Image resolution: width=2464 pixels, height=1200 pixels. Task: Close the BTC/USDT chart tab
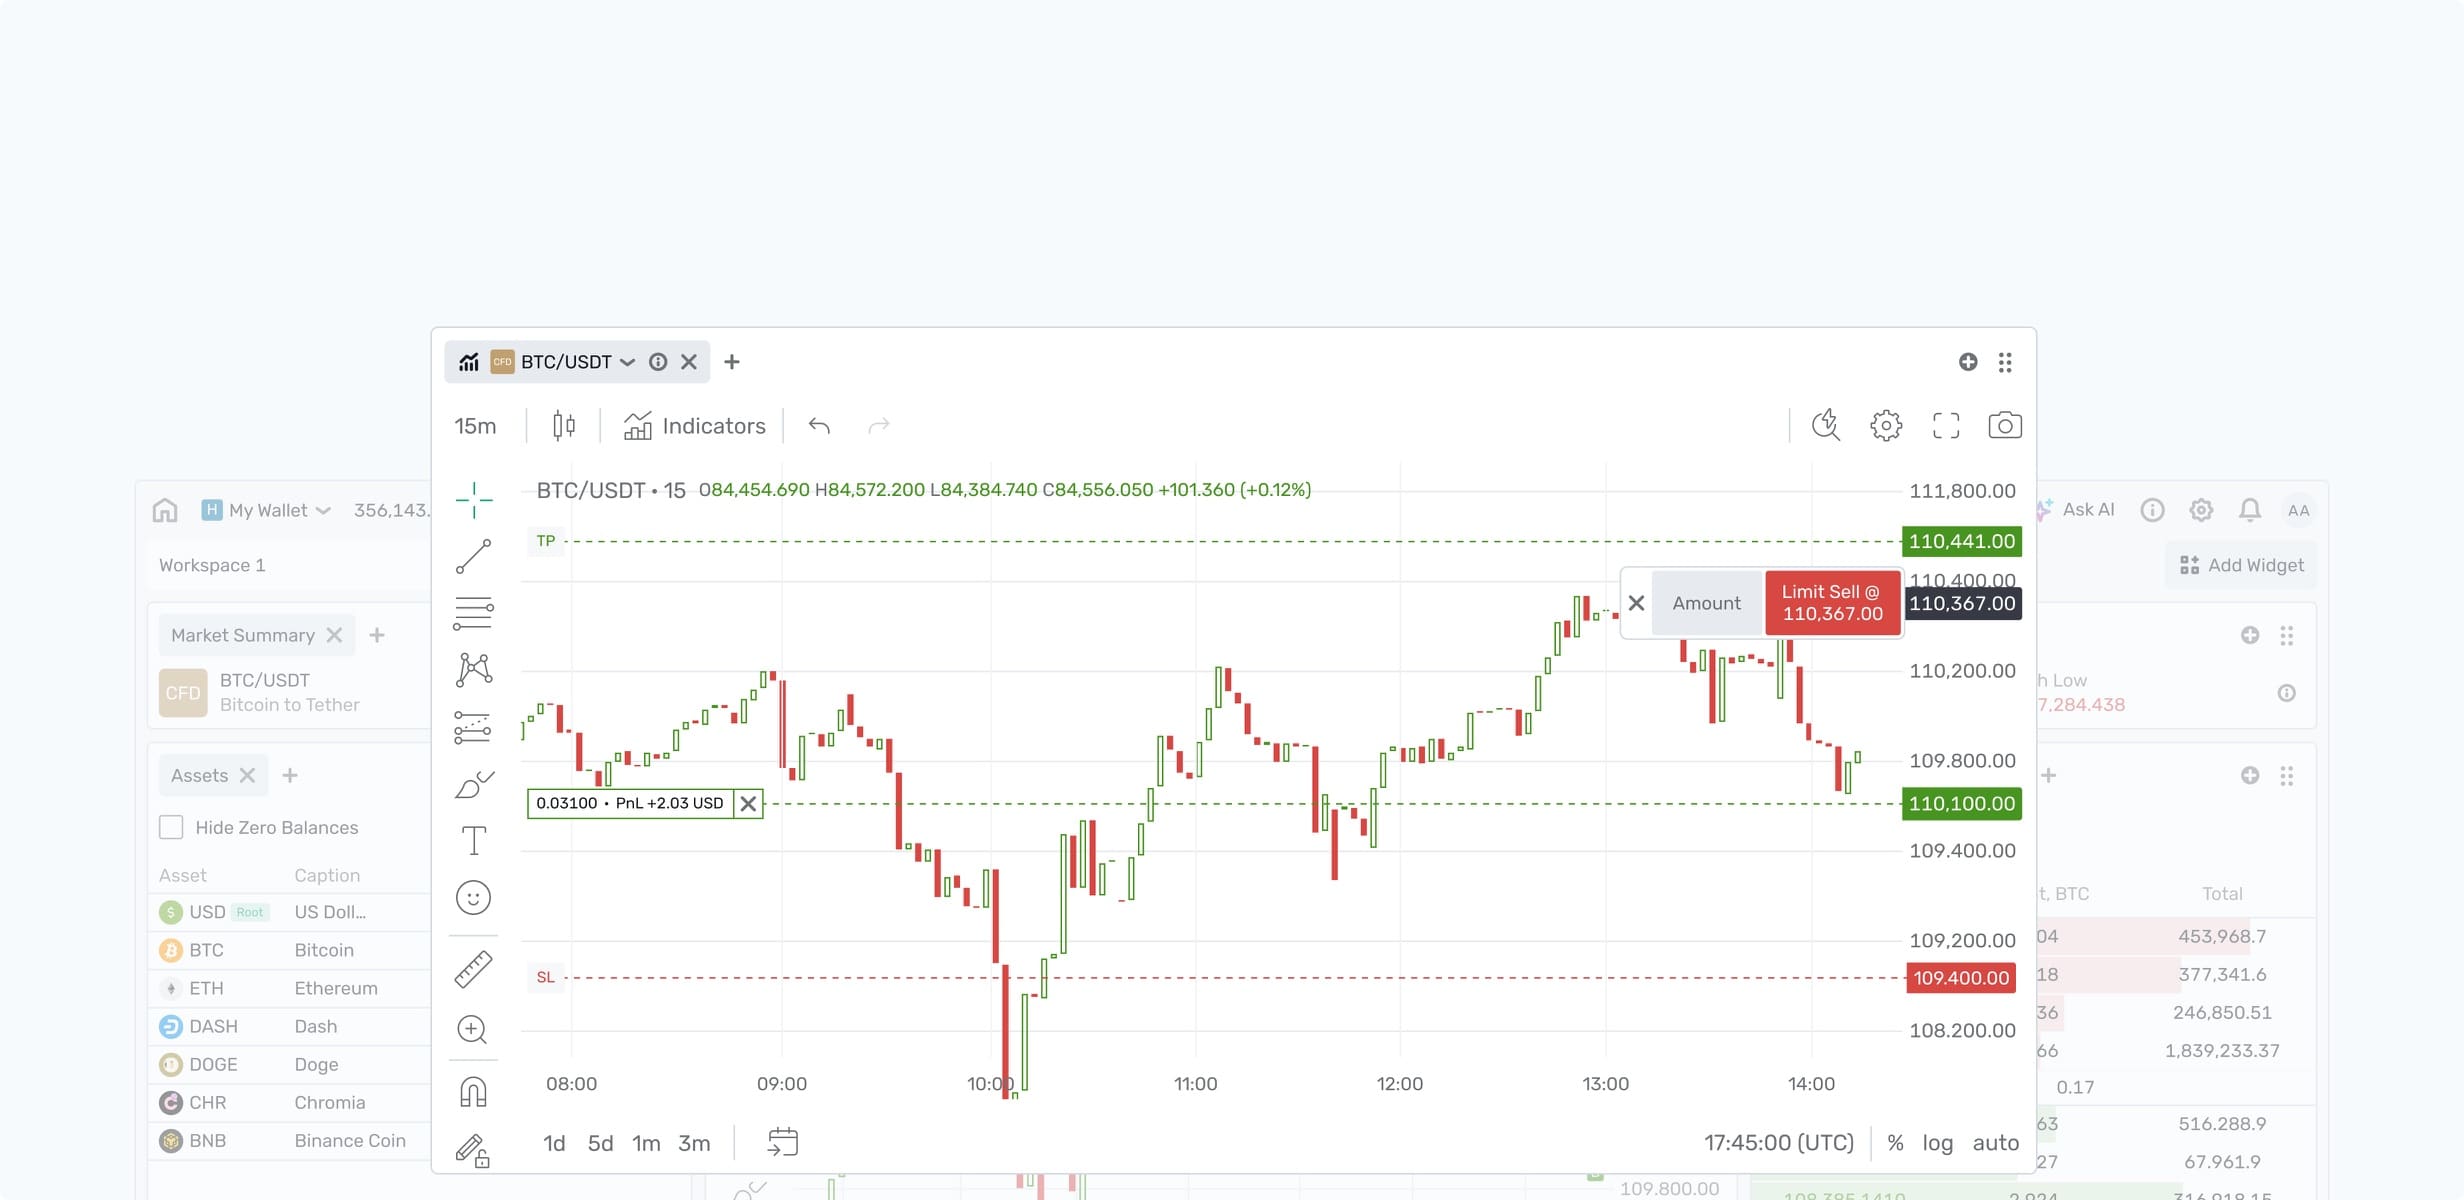click(689, 362)
